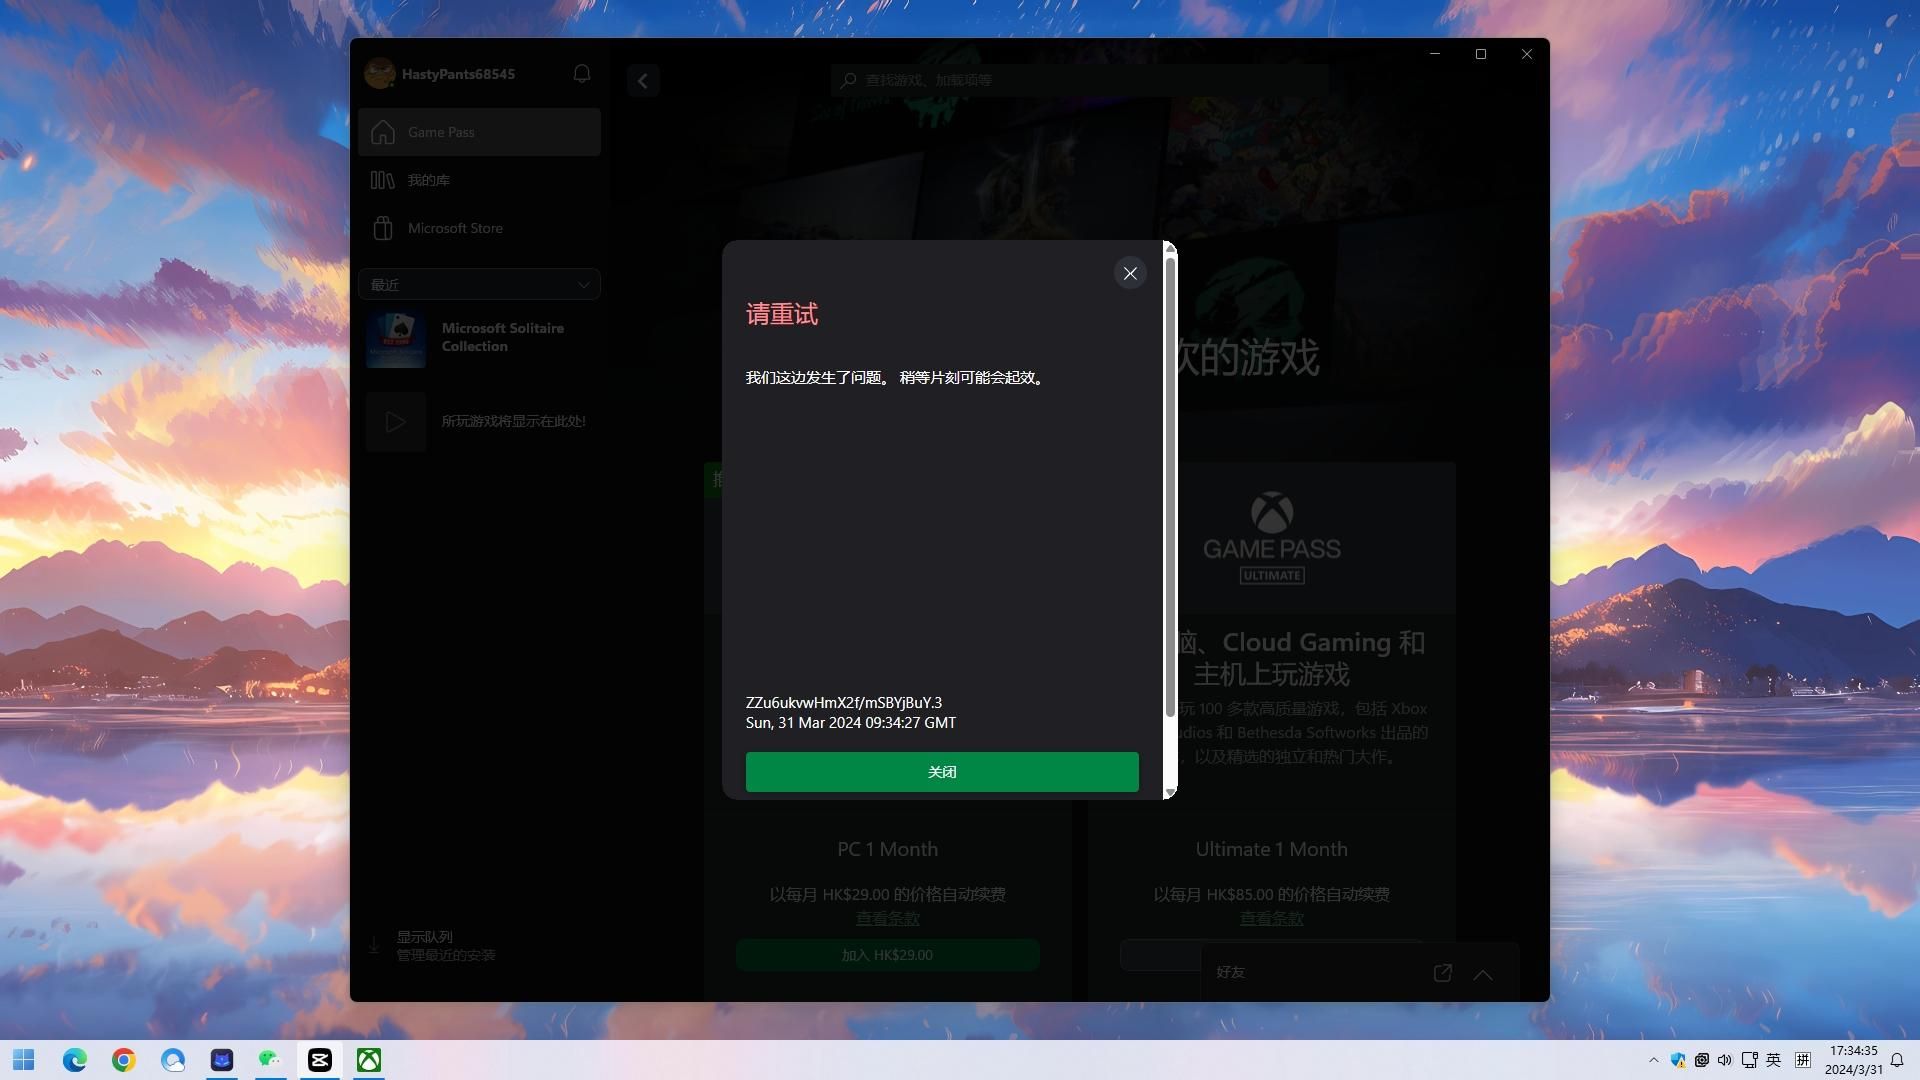Click the Game Pass home icon
Viewport: 1920px width, 1080px height.
[383, 132]
